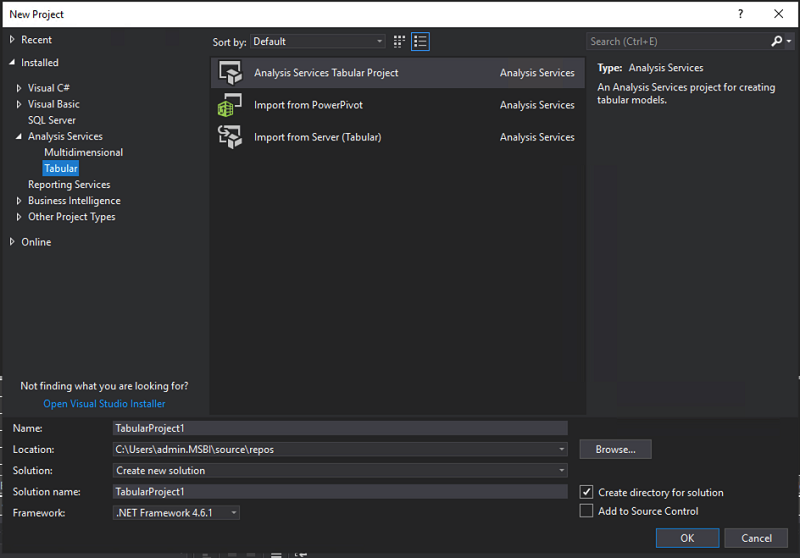Select the Visual C# category label
800x558 pixels.
(x=48, y=88)
